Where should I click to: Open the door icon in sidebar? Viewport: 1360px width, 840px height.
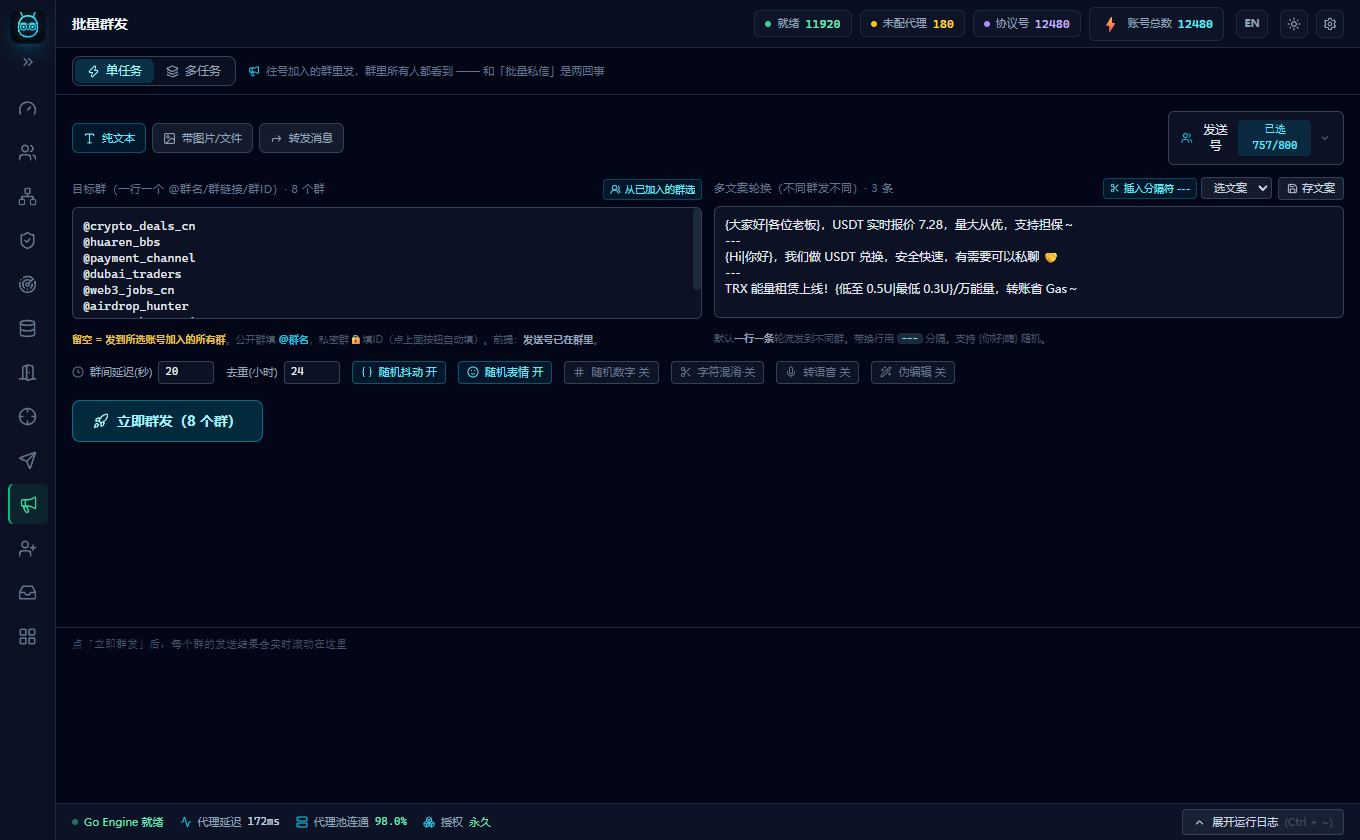click(x=28, y=372)
